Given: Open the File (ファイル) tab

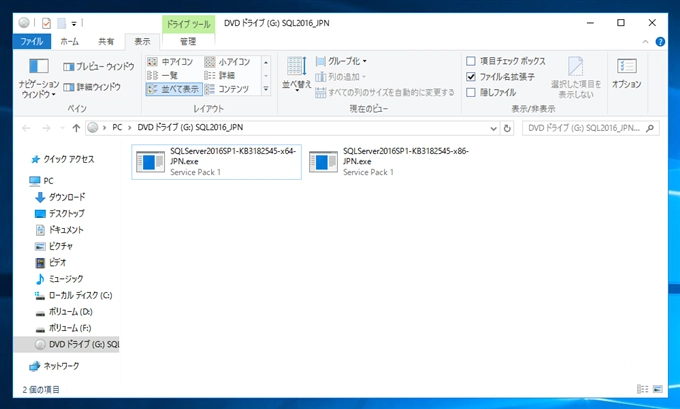Looking at the screenshot, I should [32, 41].
